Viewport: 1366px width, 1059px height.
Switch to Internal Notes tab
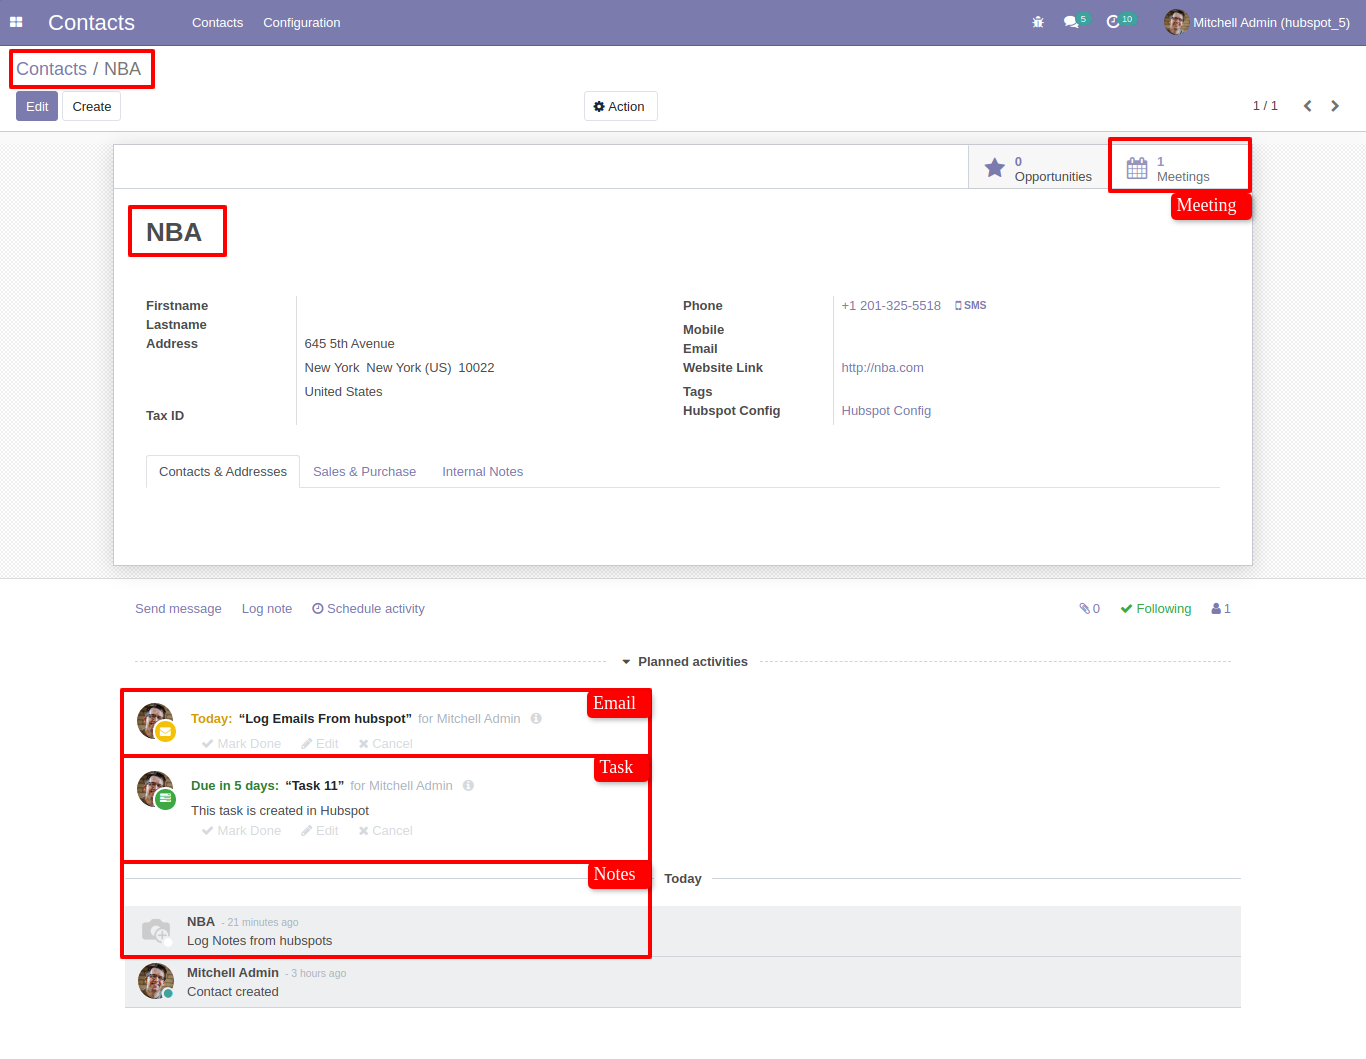[482, 472]
